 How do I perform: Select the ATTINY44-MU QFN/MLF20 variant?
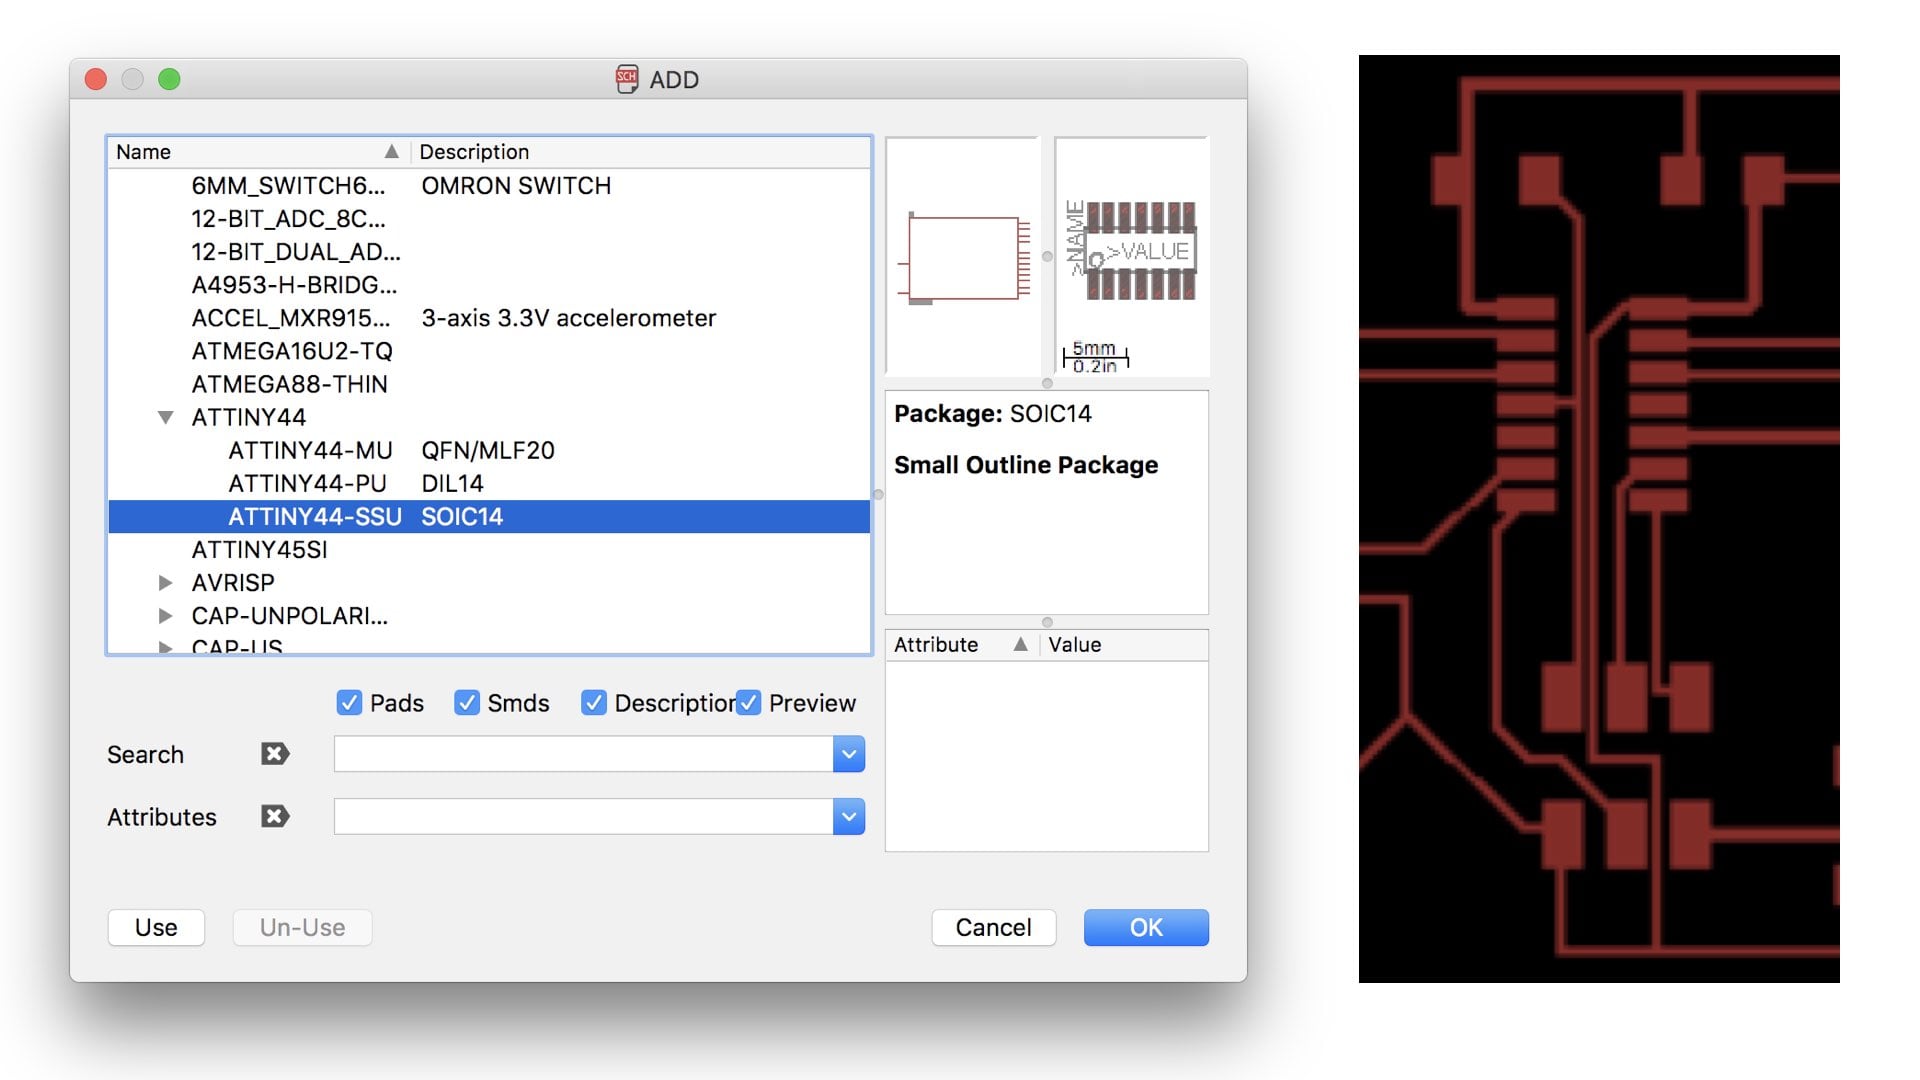coord(489,450)
